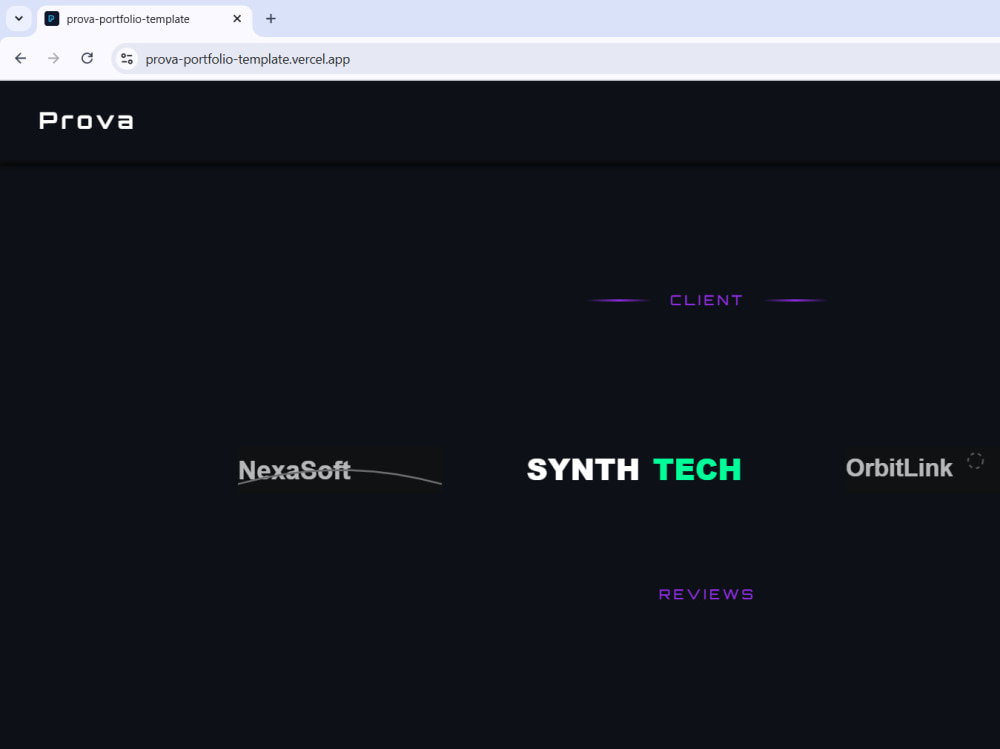The height and width of the screenshot is (749, 1000).
Task: Open a new tab with plus icon
Action: coord(270,19)
